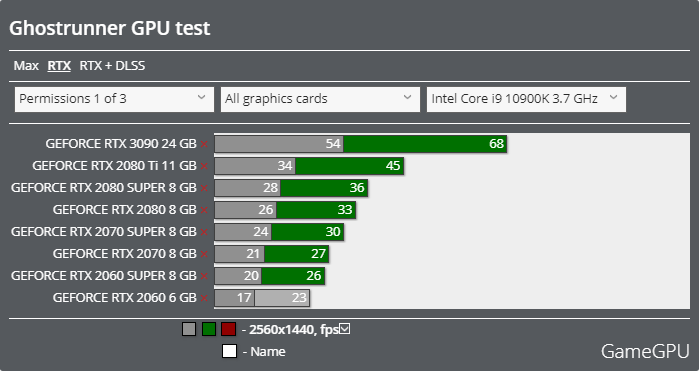Image resolution: width=699 pixels, height=371 pixels.
Task: Open the Permissions 1 of 3 dropdown
Action: pyautogui.click(x=114, y=99)
